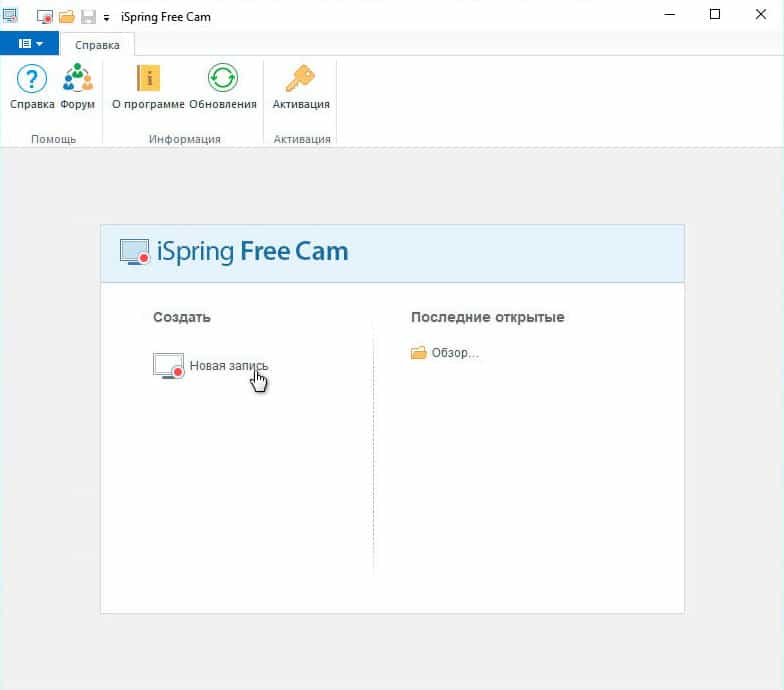
Task: Close the iSpring Free Cam window
Action: 760,14
